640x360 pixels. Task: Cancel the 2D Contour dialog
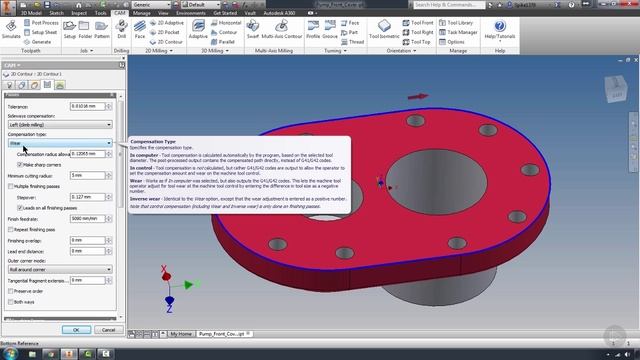click(x=109, y=330)
